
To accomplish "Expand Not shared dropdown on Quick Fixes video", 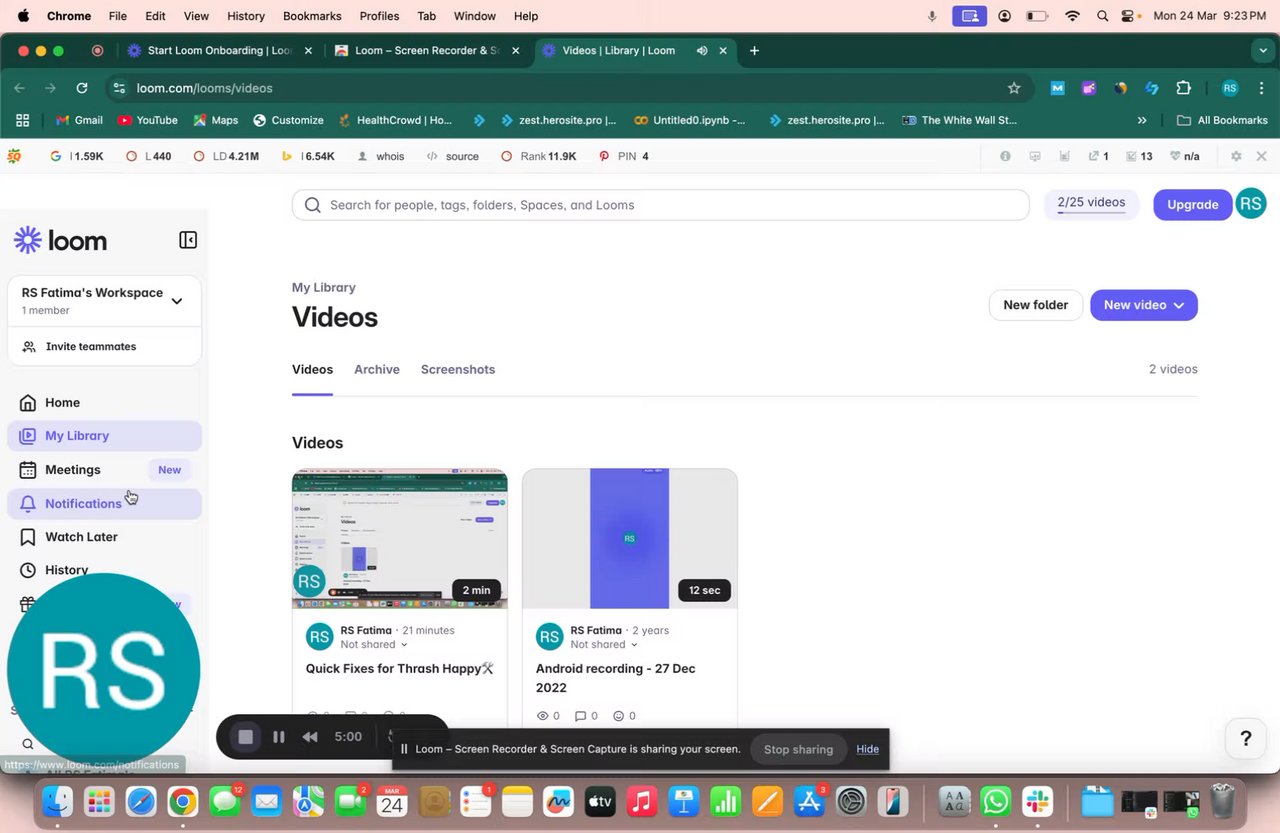I will coord(374,645).
